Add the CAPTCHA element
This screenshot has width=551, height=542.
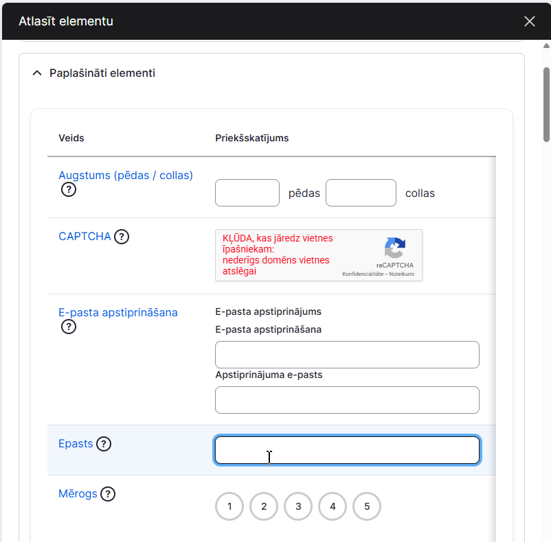[85, 237]
